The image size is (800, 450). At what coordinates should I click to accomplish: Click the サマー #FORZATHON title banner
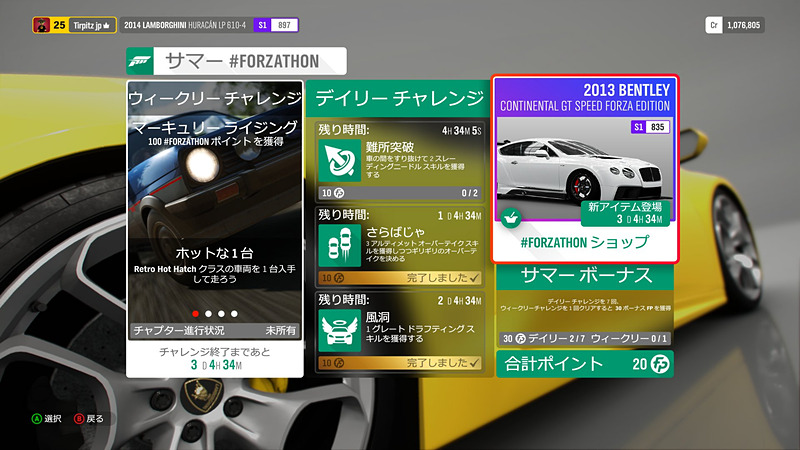click(237, 61)
